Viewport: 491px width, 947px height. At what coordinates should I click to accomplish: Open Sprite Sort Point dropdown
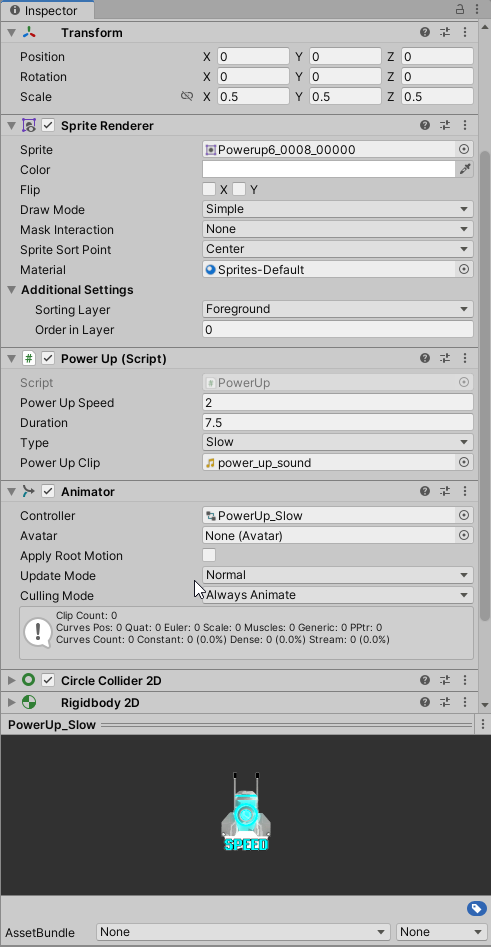pyautogui.click(x=338, y=249)
